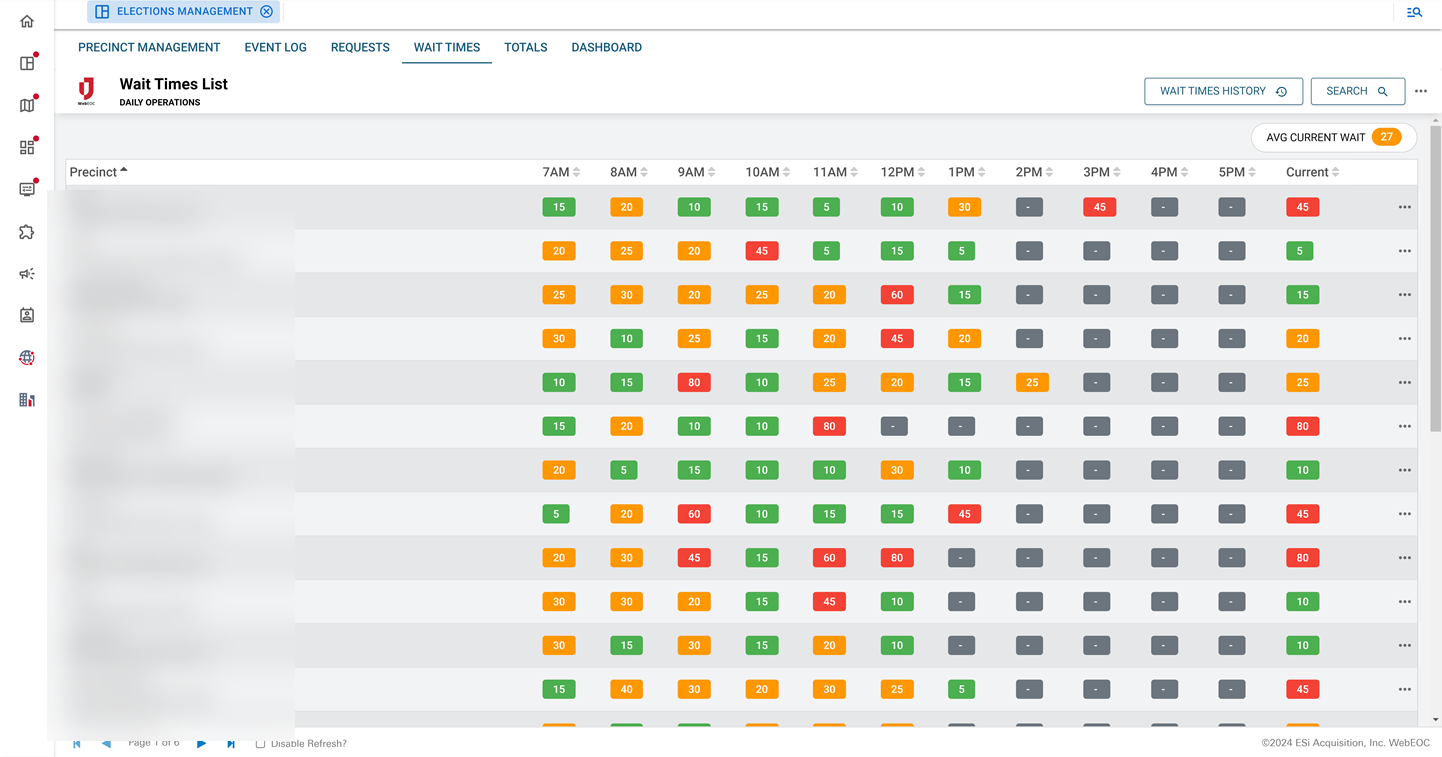Open the contact badge sidebar icon
This screenshot has width=1442, height=757.
point(27,315)
